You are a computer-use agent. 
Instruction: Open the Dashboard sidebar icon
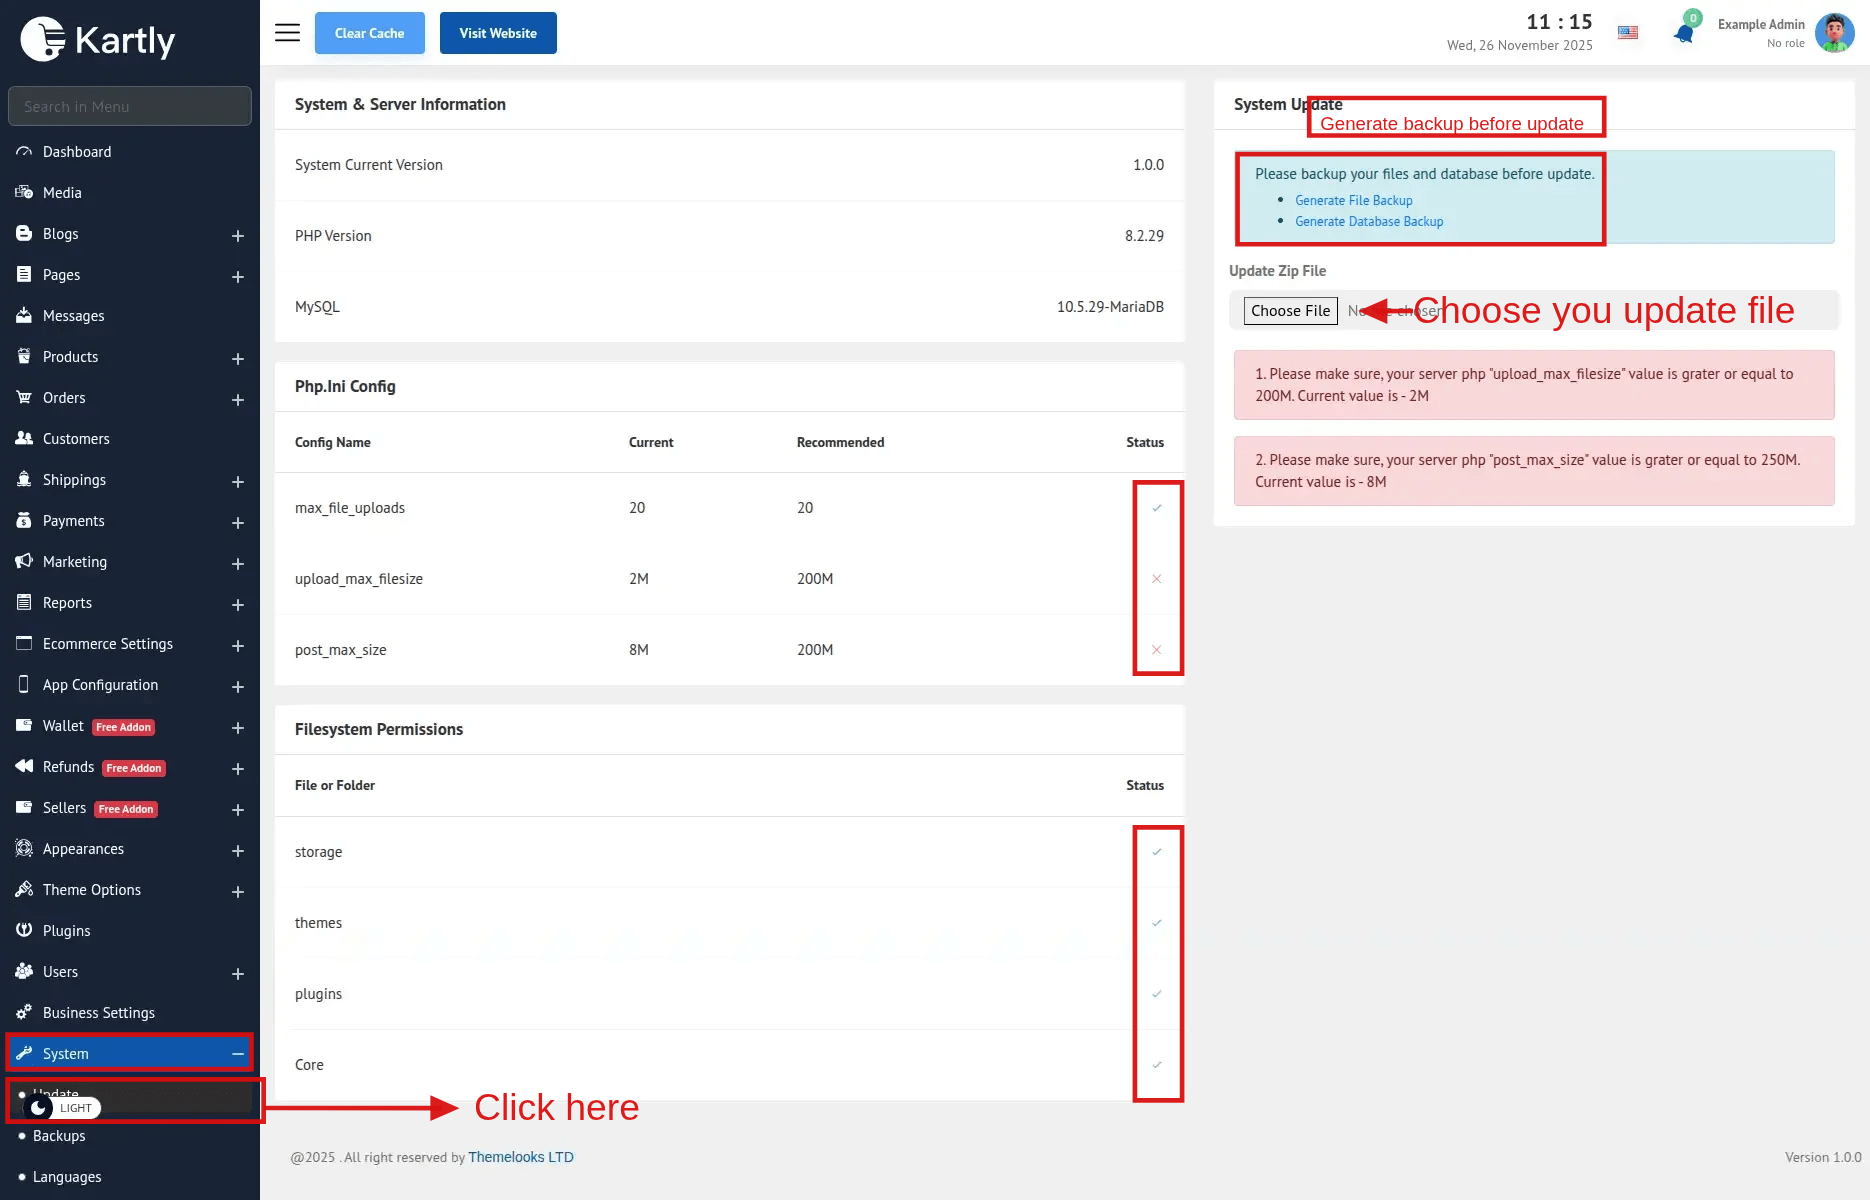(x=24, y=152)
